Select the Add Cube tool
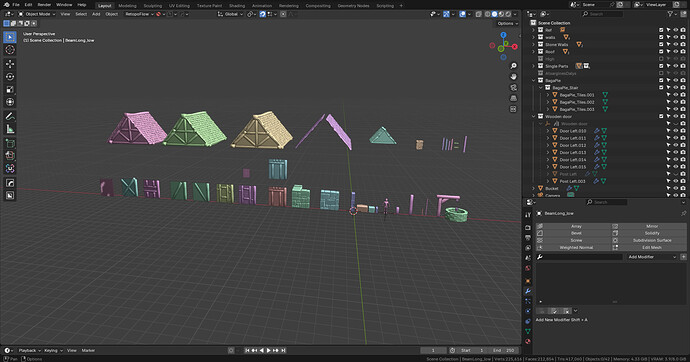This screenshot has height=362, width=690. (x=10, y=143)
